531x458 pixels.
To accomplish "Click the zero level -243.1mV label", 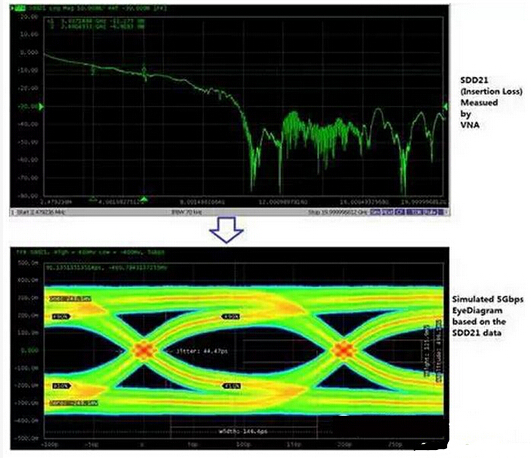I will [x=74, y=403].
